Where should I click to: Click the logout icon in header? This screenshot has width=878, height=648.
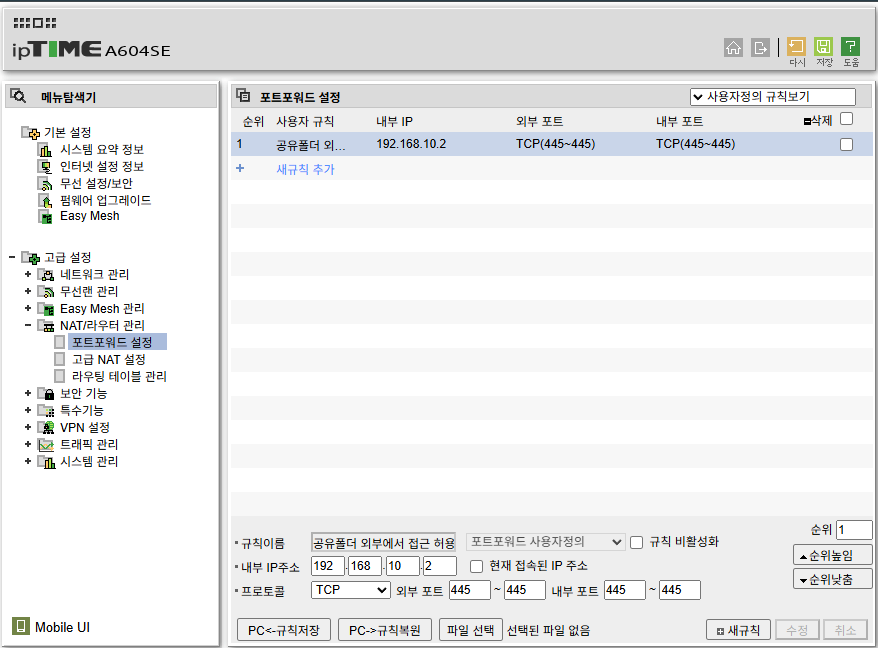tap(760, 48)
